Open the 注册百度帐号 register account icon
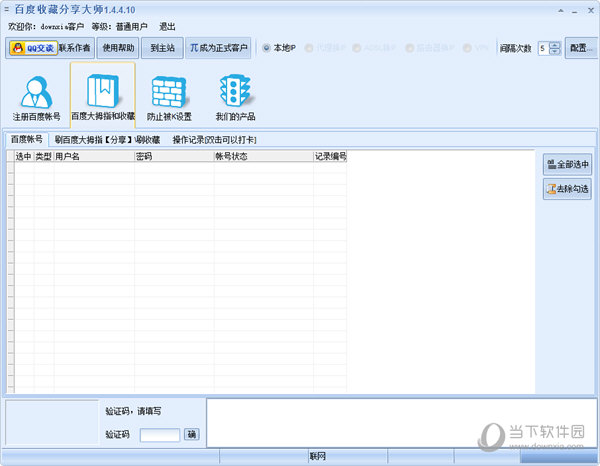600x466 pixels. pos(36,98)
